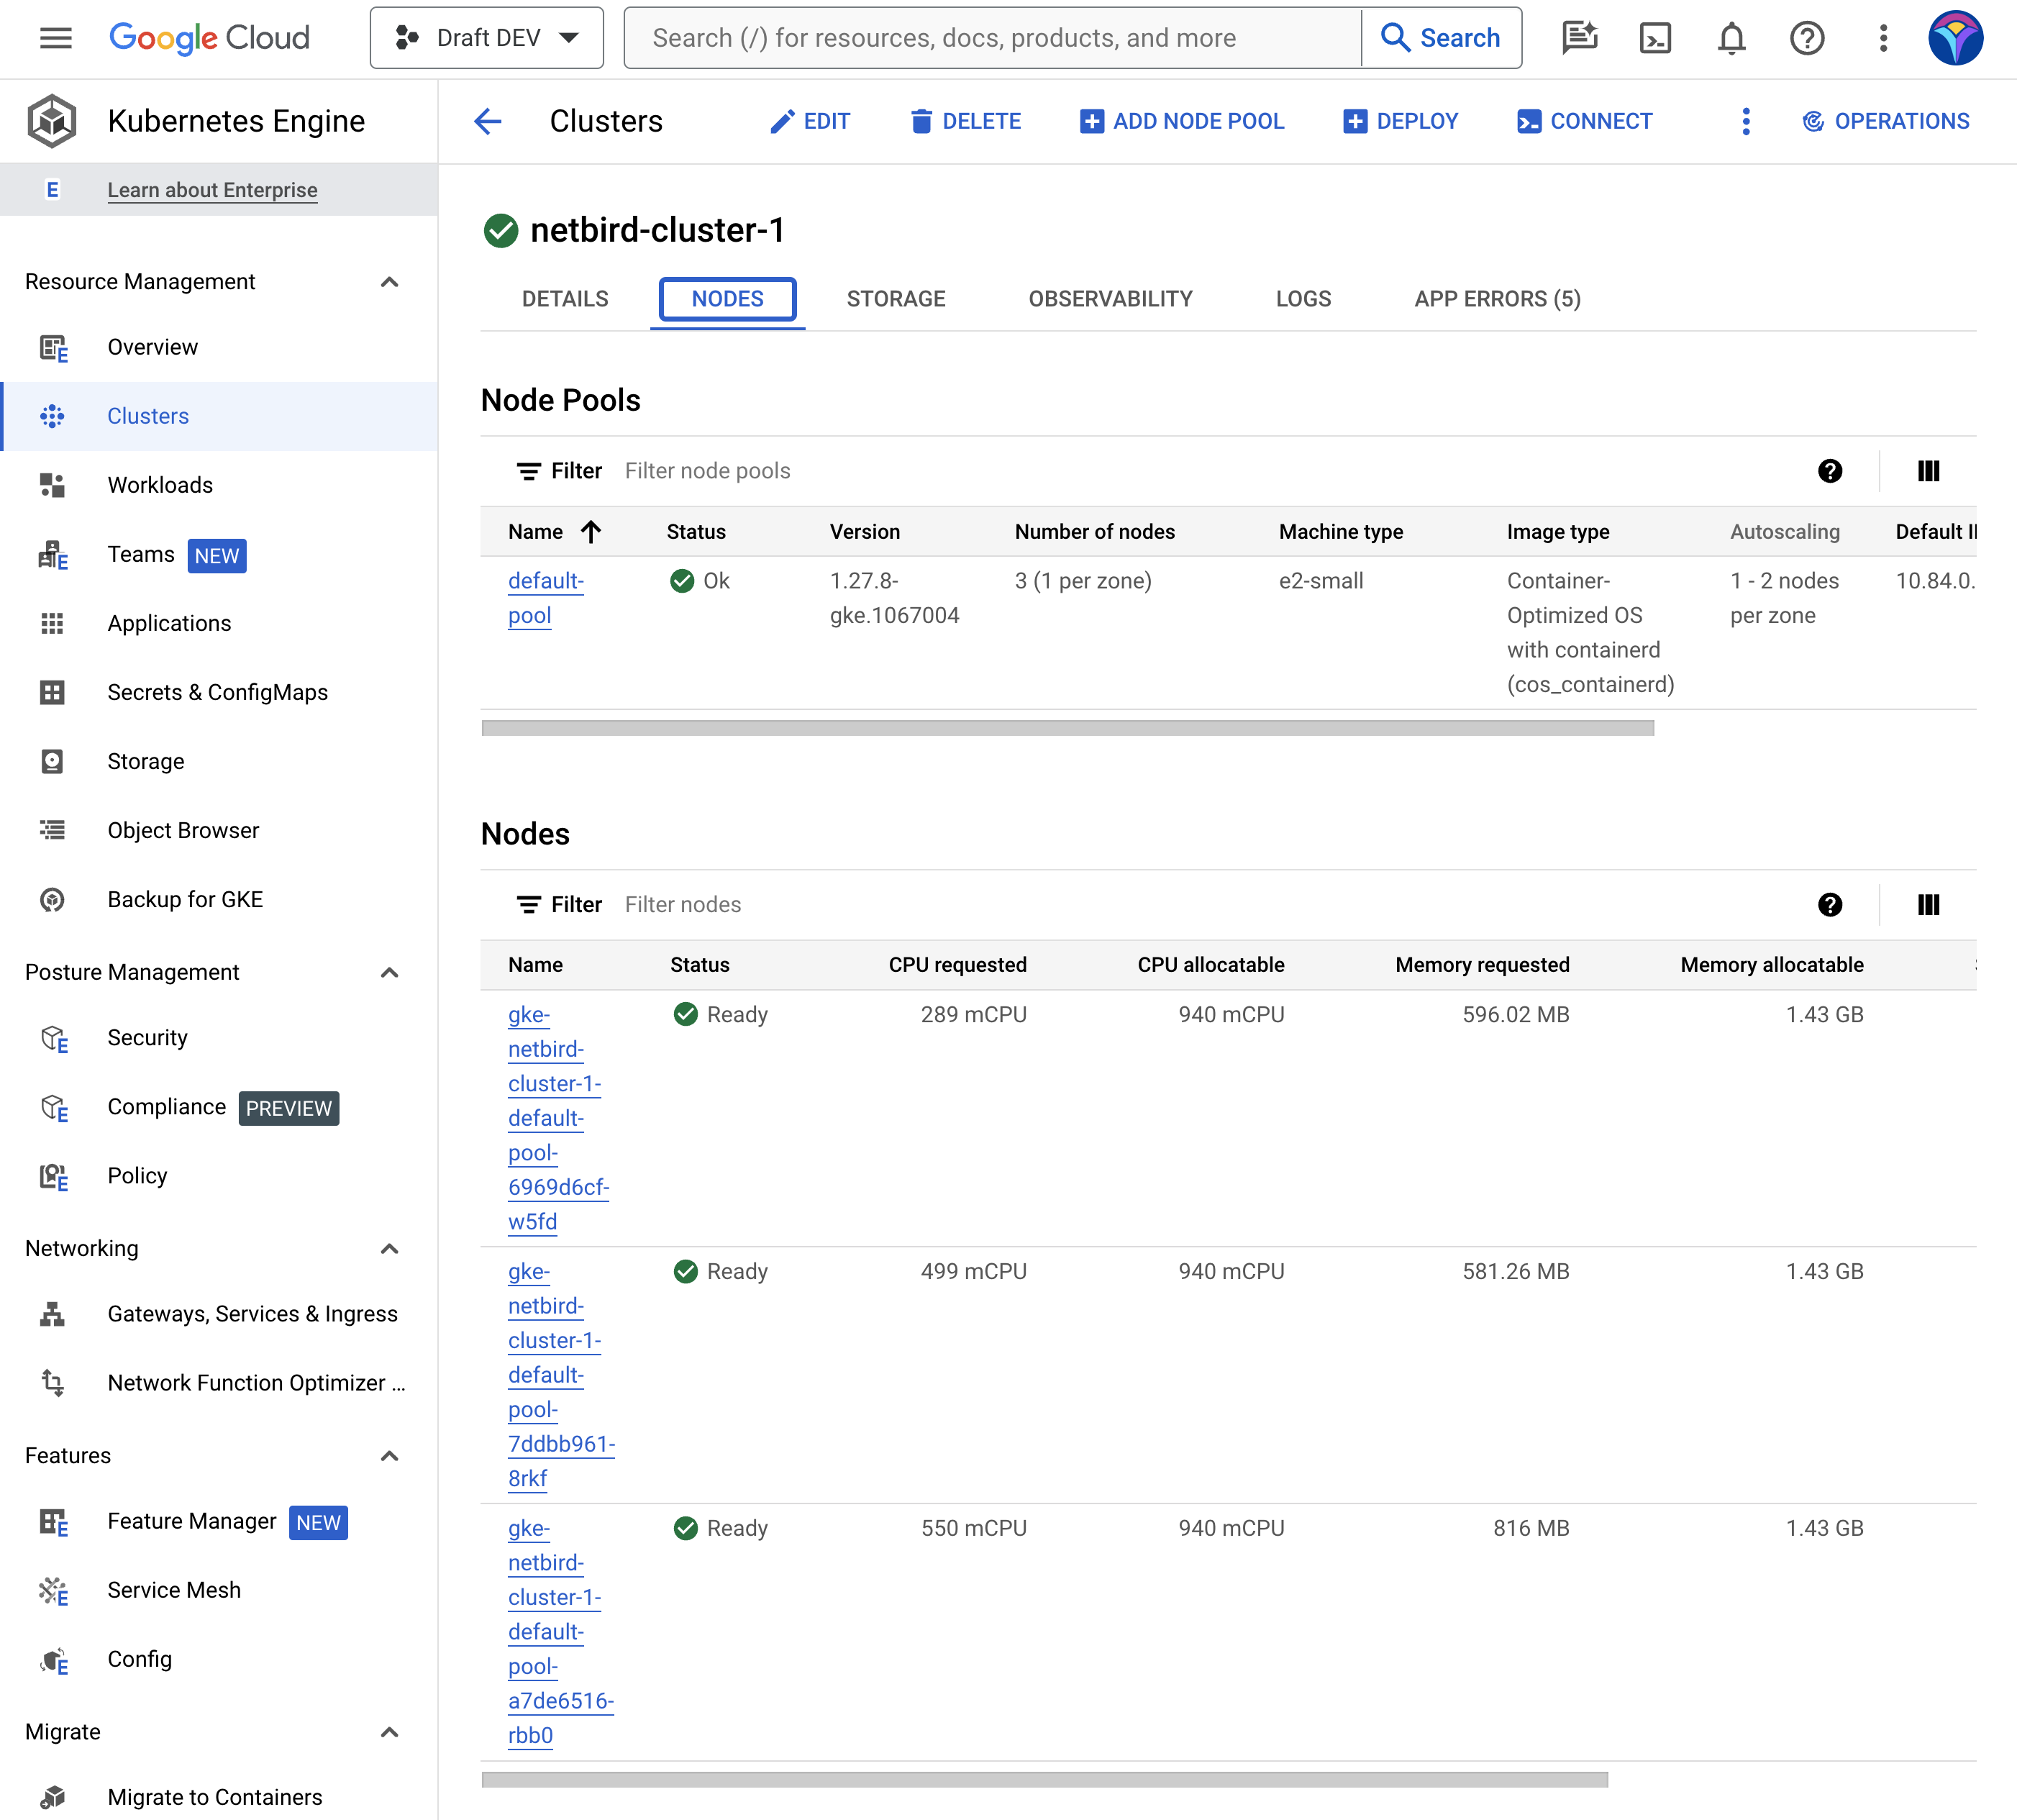The width and height of the screenshot is (2017, 1820).
Task: Sort node pools by Name
Action: click(x=556, y=531)
